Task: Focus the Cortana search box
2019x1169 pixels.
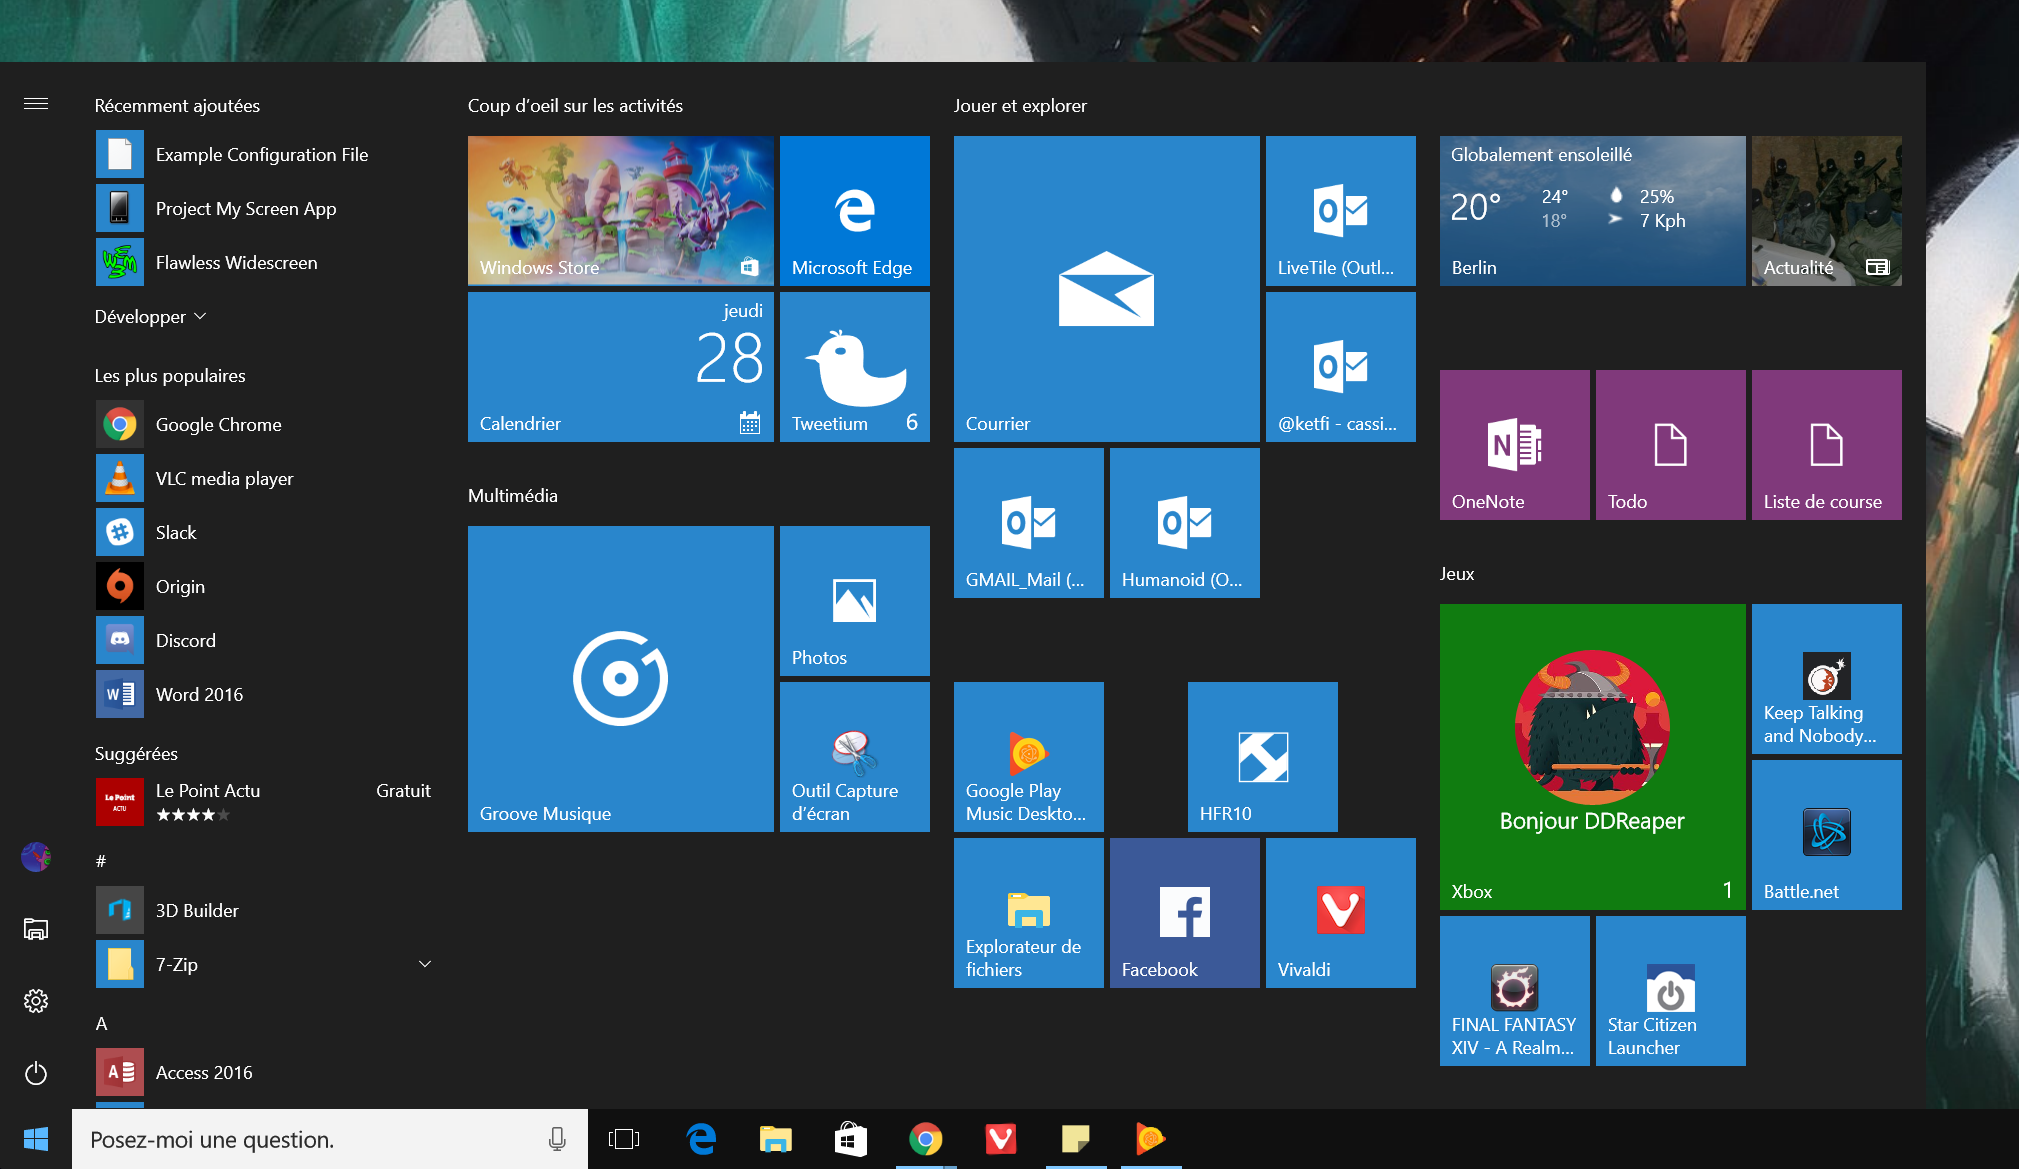Action: [x=330, y=1139]
